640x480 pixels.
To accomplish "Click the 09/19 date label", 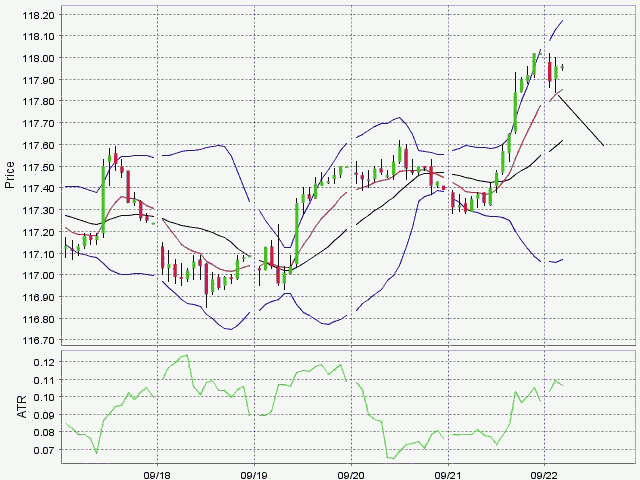I will click(x=254, y=476).
